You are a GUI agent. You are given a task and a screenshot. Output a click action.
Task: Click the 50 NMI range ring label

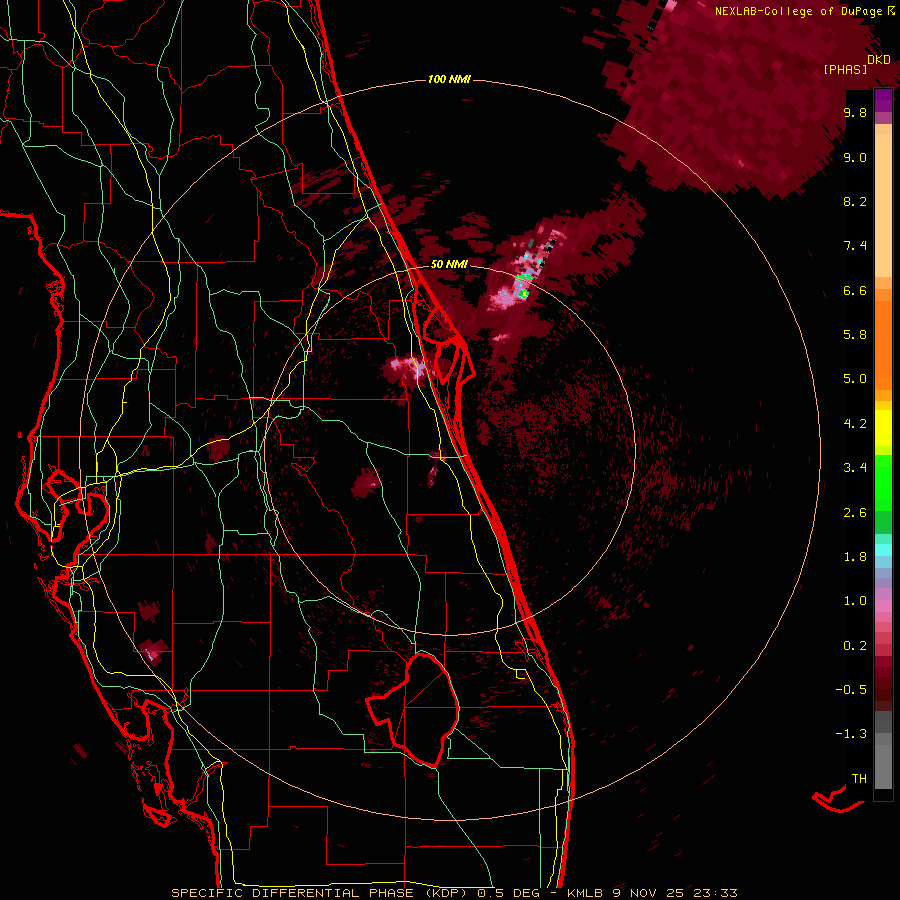pyautogui.click(x=449, y=264)
